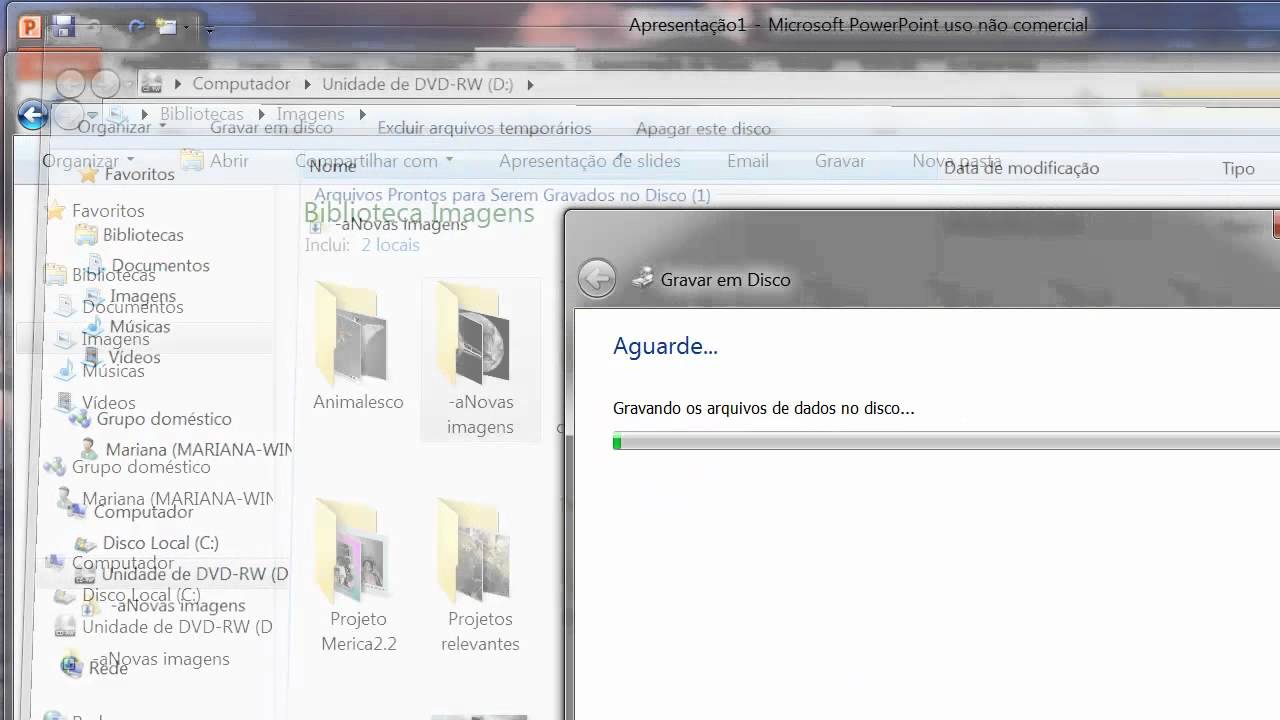The image size is (1280, 720).
Task: Collapse the Arquivos Prontos para Serem Gravados group
Action: [512, 195]
